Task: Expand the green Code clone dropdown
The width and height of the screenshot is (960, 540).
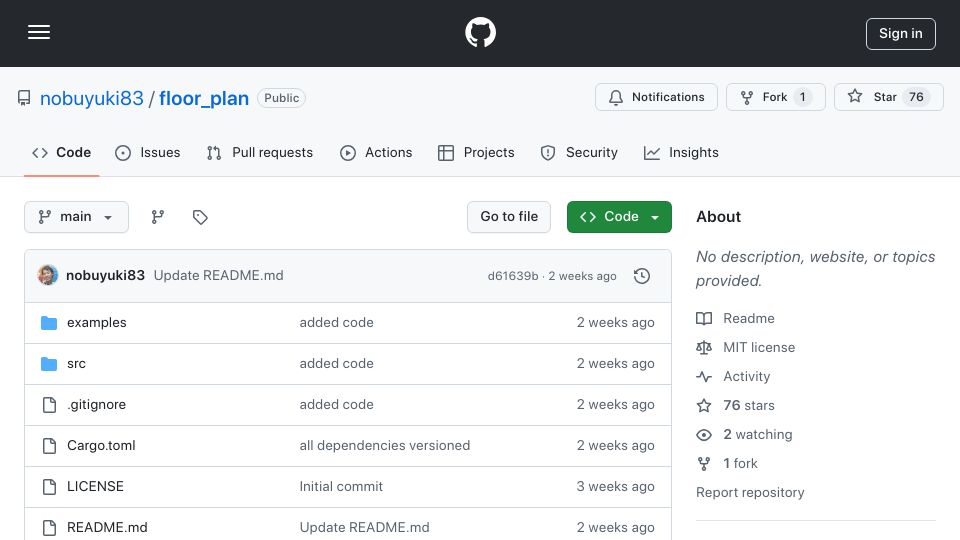Action: tap(619, 217)
